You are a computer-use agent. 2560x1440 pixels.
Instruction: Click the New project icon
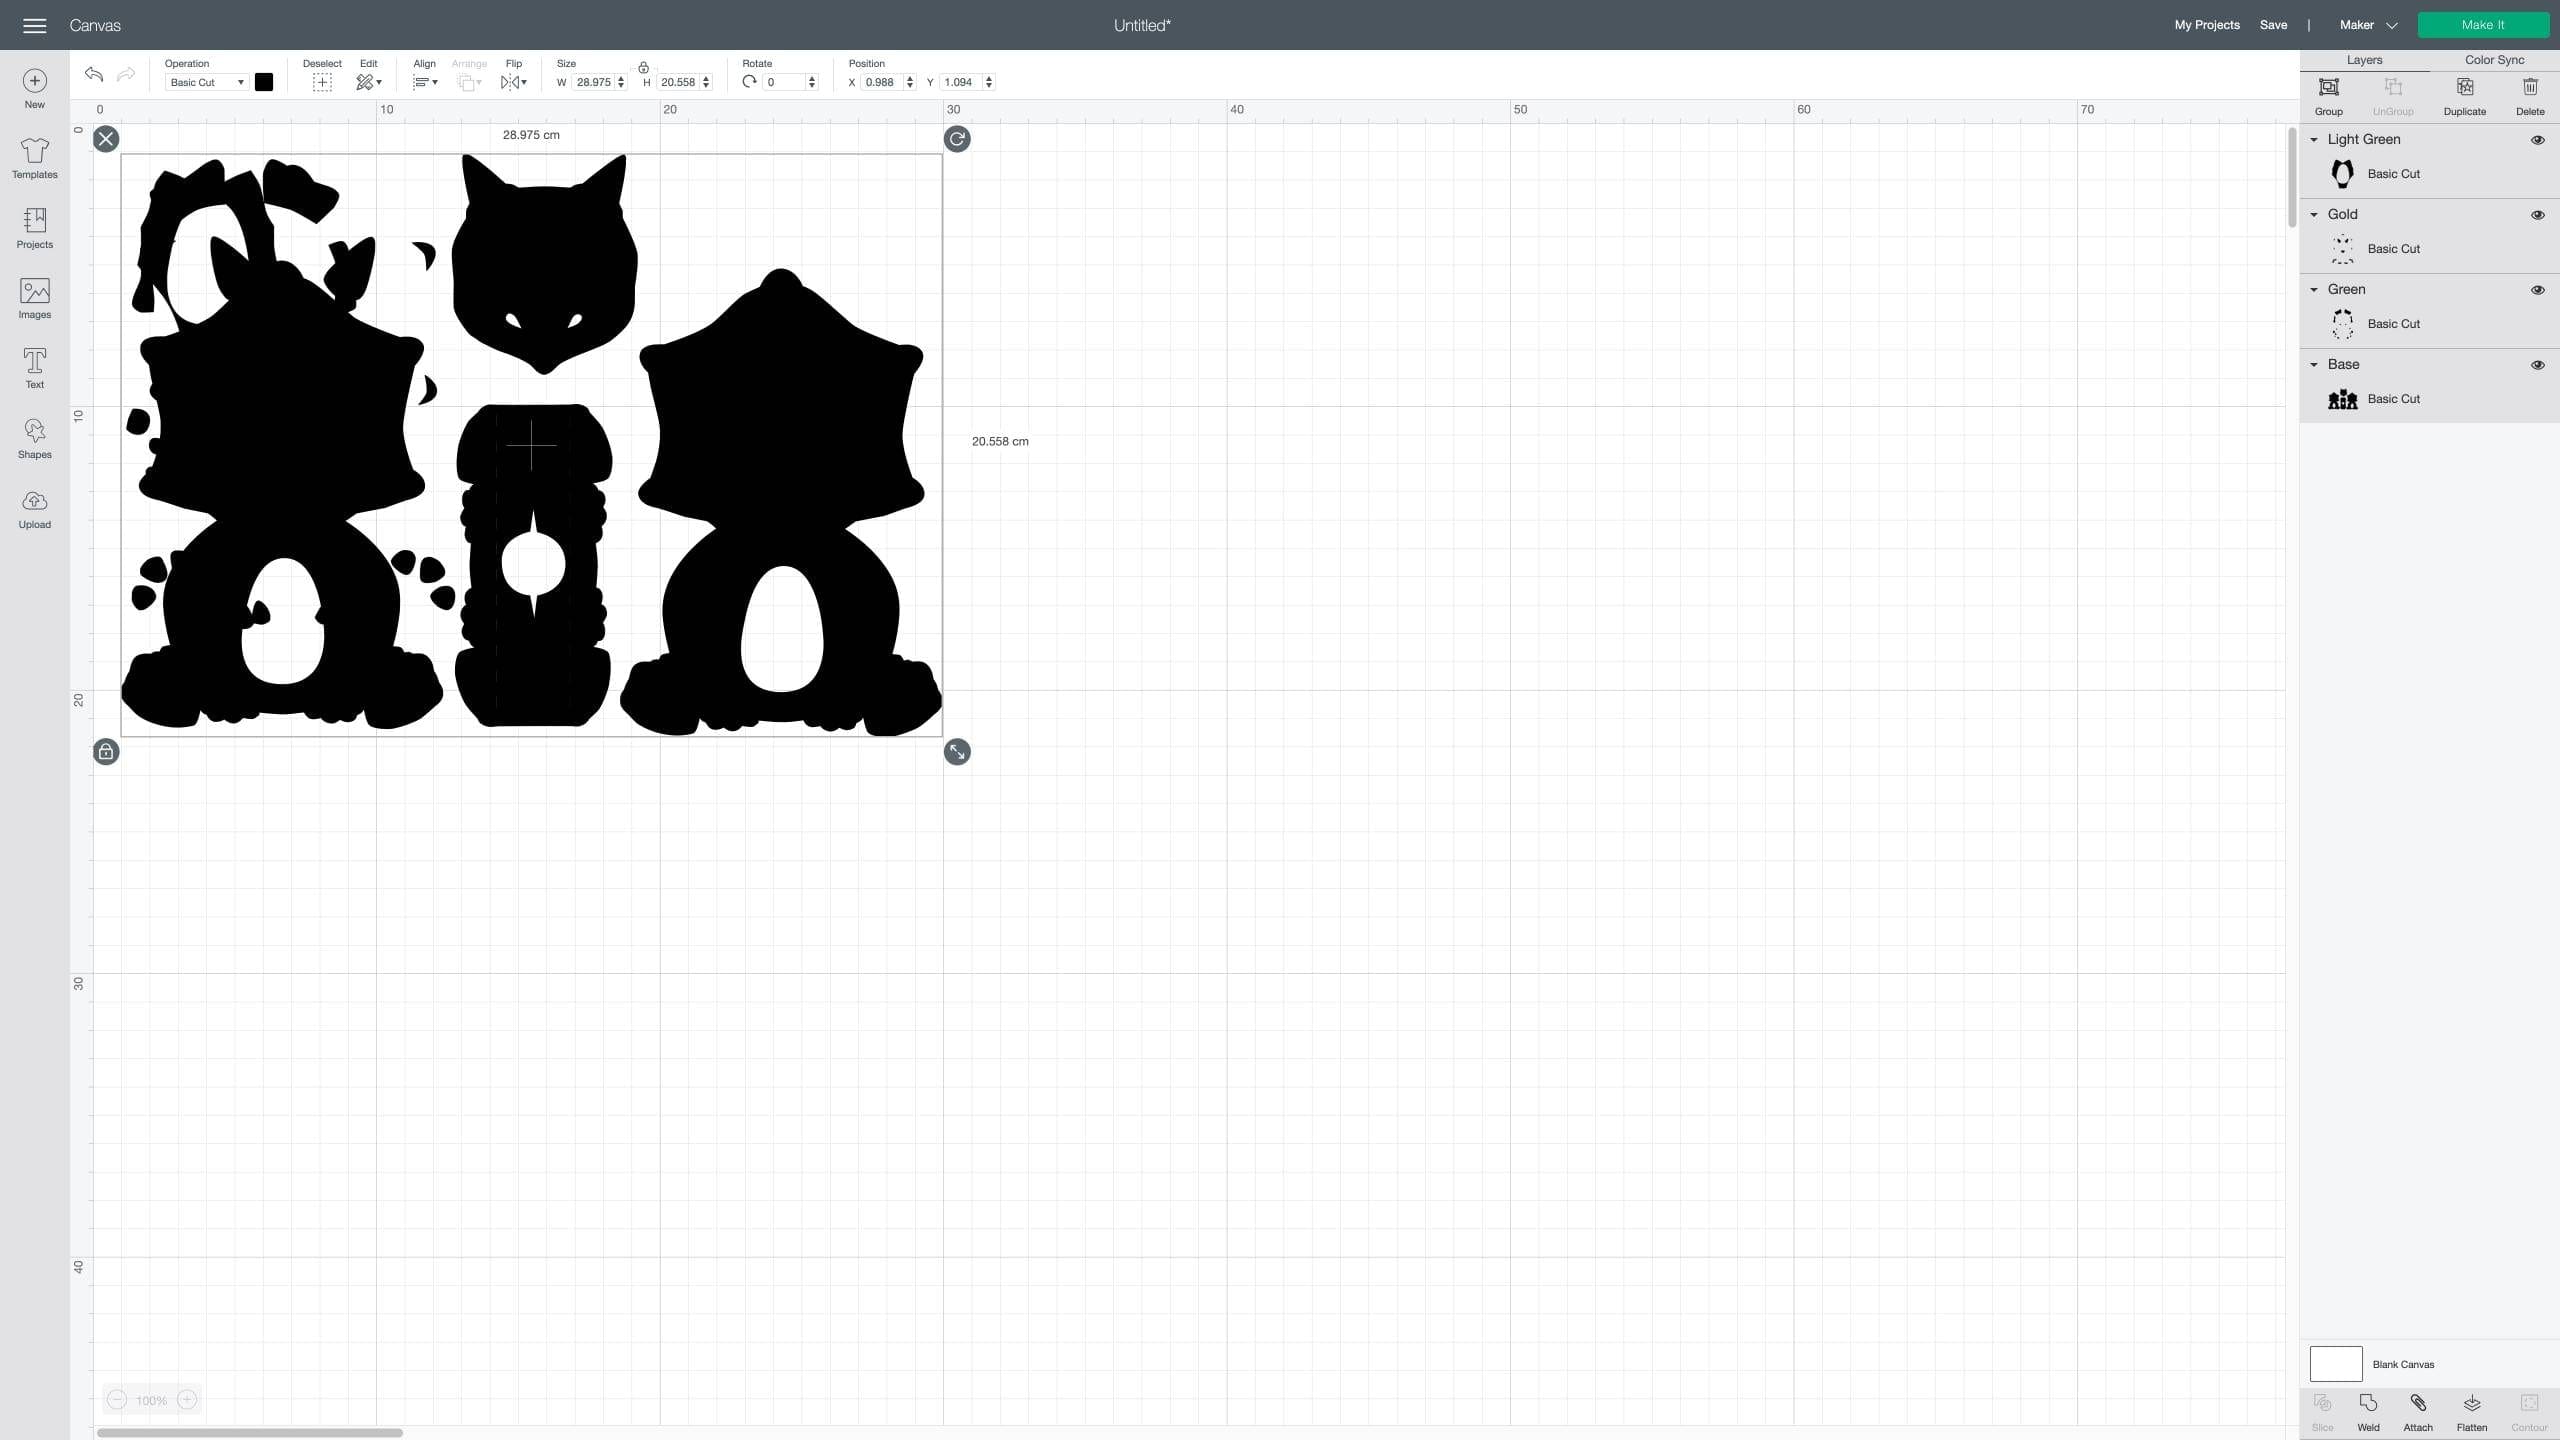pyautogui.click(x=34, y=80)
